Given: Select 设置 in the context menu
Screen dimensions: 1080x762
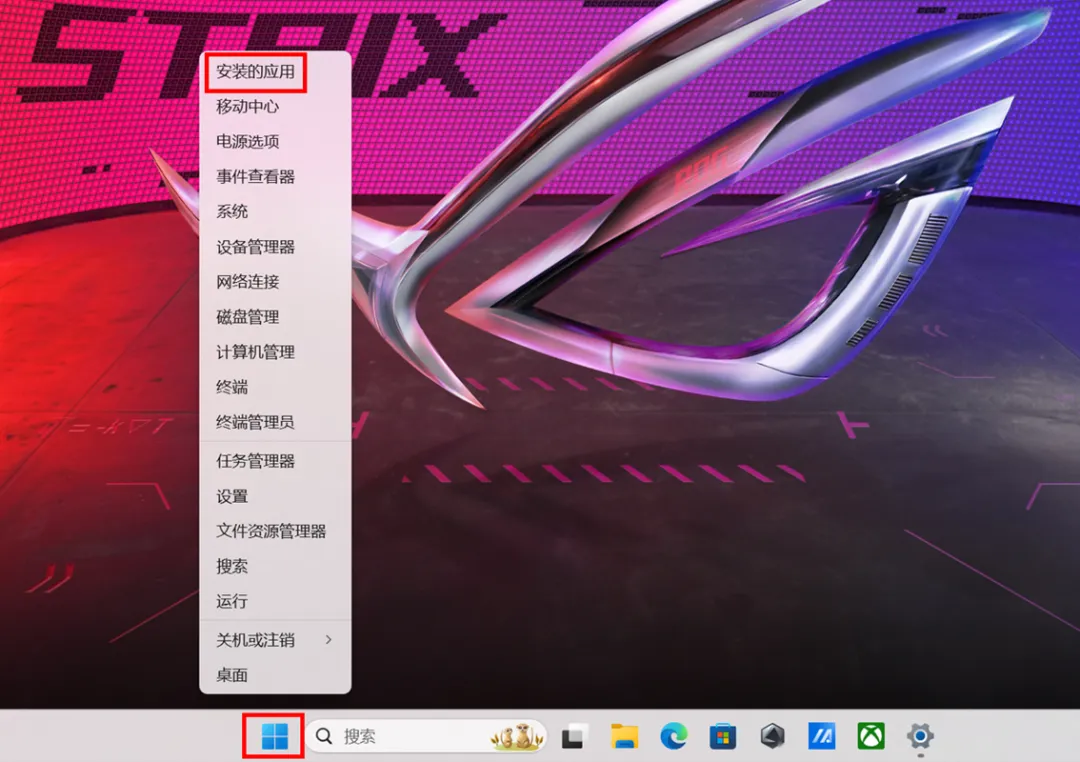Looking at the screenshot, I should (275, 497).
